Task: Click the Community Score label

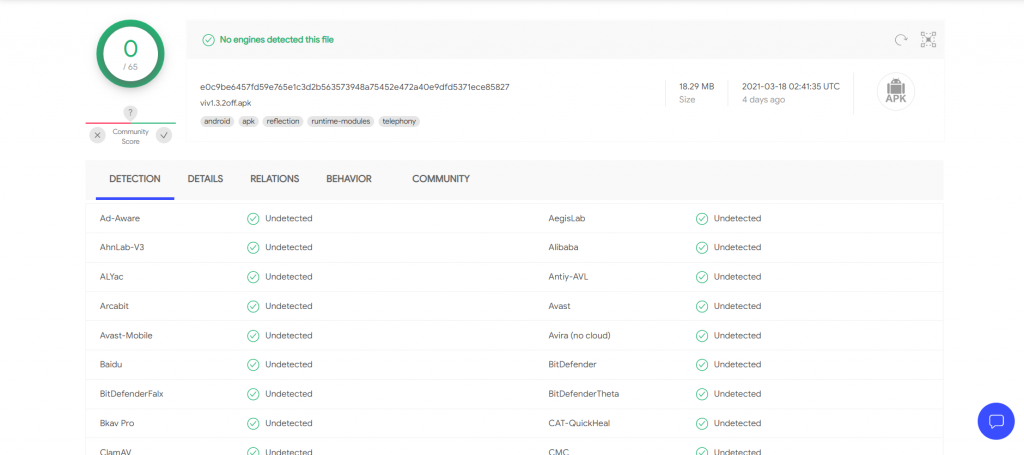Action: pos(131,136)
